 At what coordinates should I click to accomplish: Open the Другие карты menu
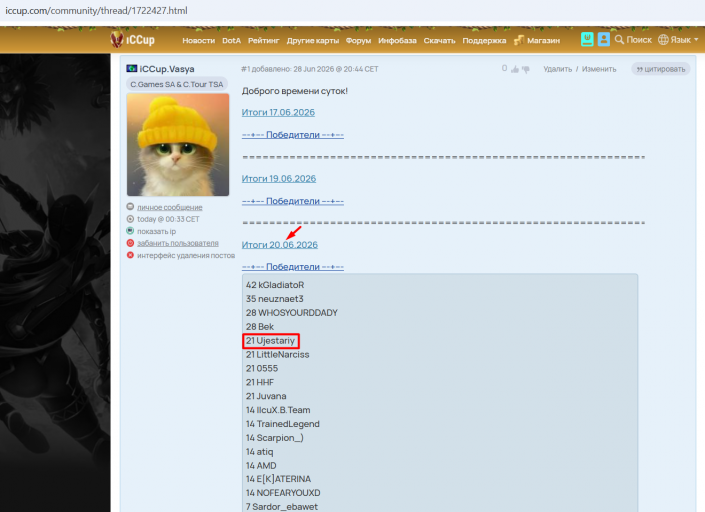312,40
